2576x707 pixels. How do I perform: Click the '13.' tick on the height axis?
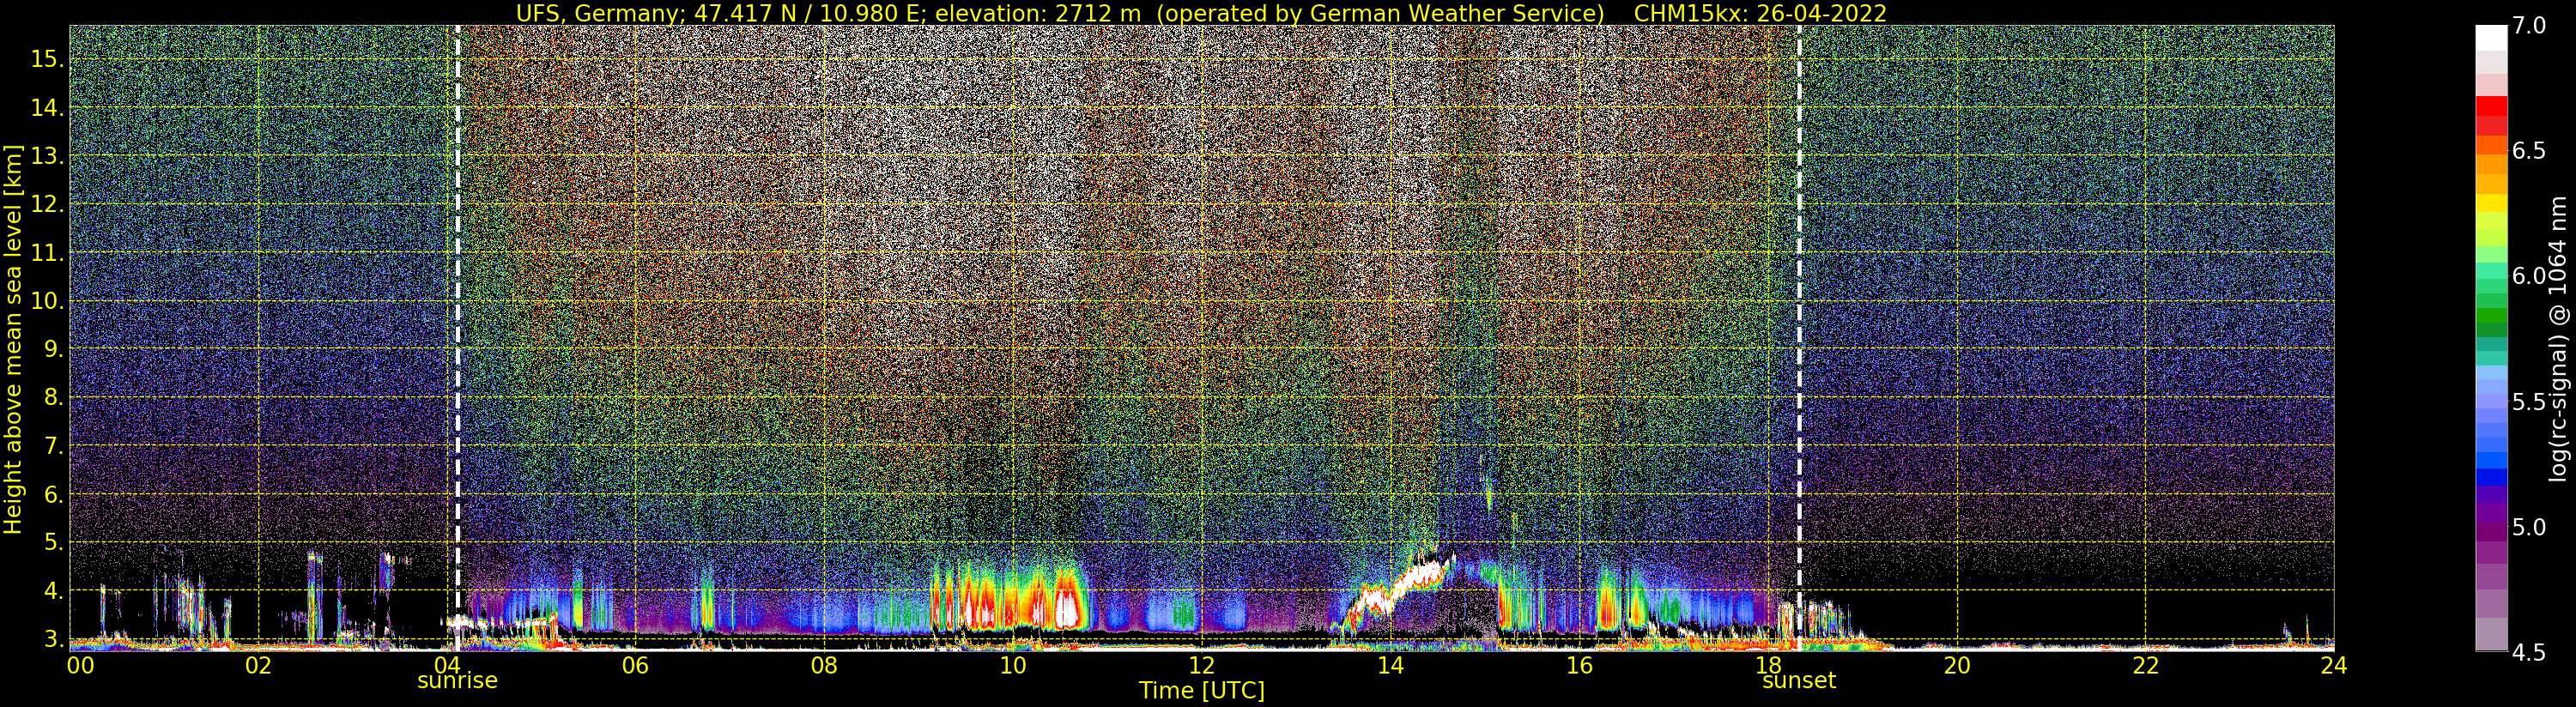point(46,156)
